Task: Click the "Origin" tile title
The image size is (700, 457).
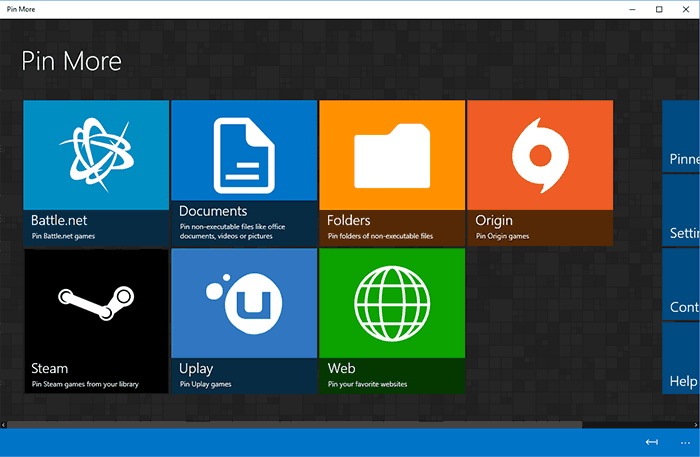Action: click(x=494, y=220)
